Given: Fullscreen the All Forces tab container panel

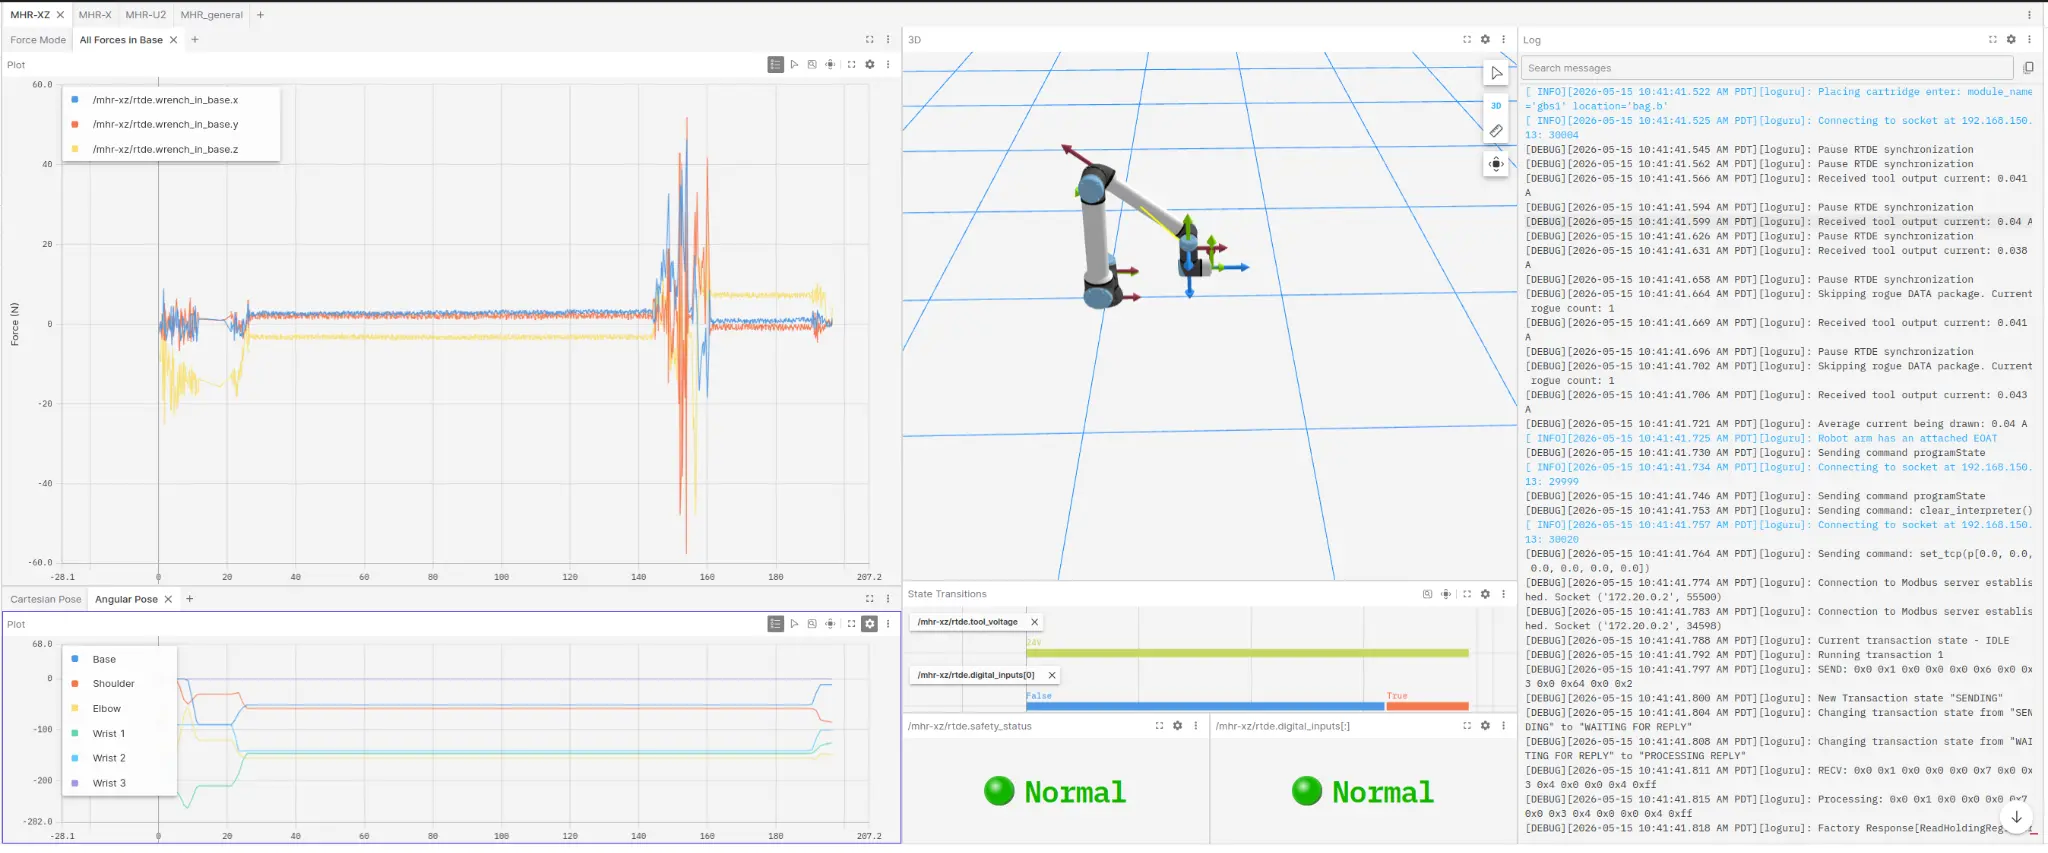Looking at the screenshot, I should click(x=869, y=40).
